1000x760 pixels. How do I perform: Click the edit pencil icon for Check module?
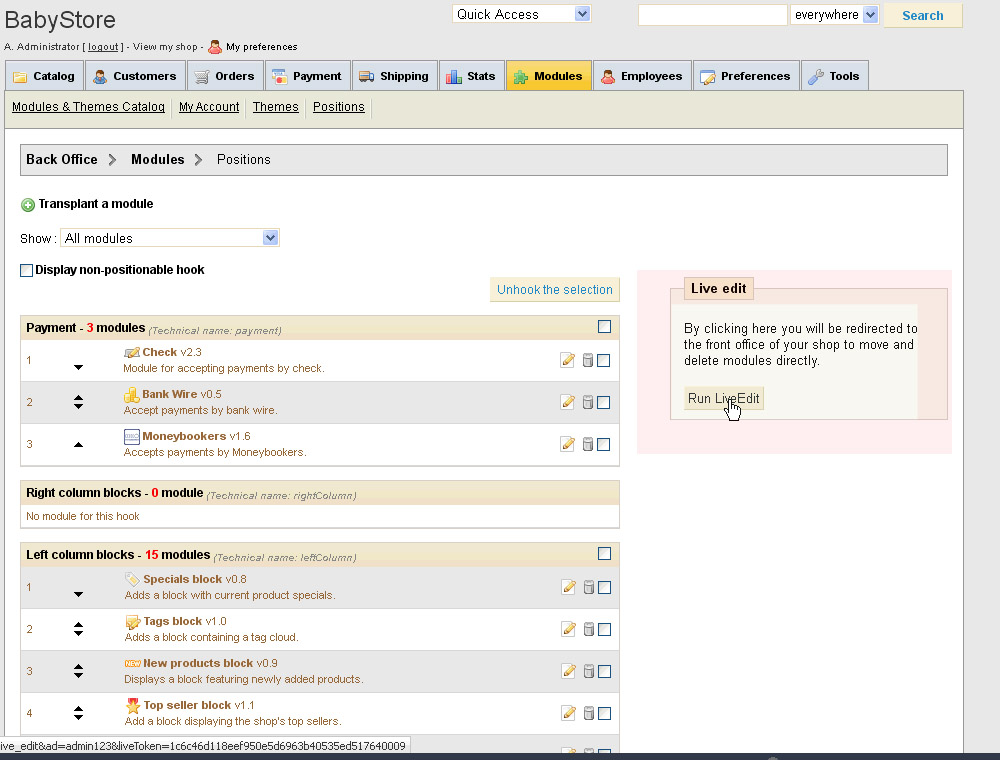[568, 360]
